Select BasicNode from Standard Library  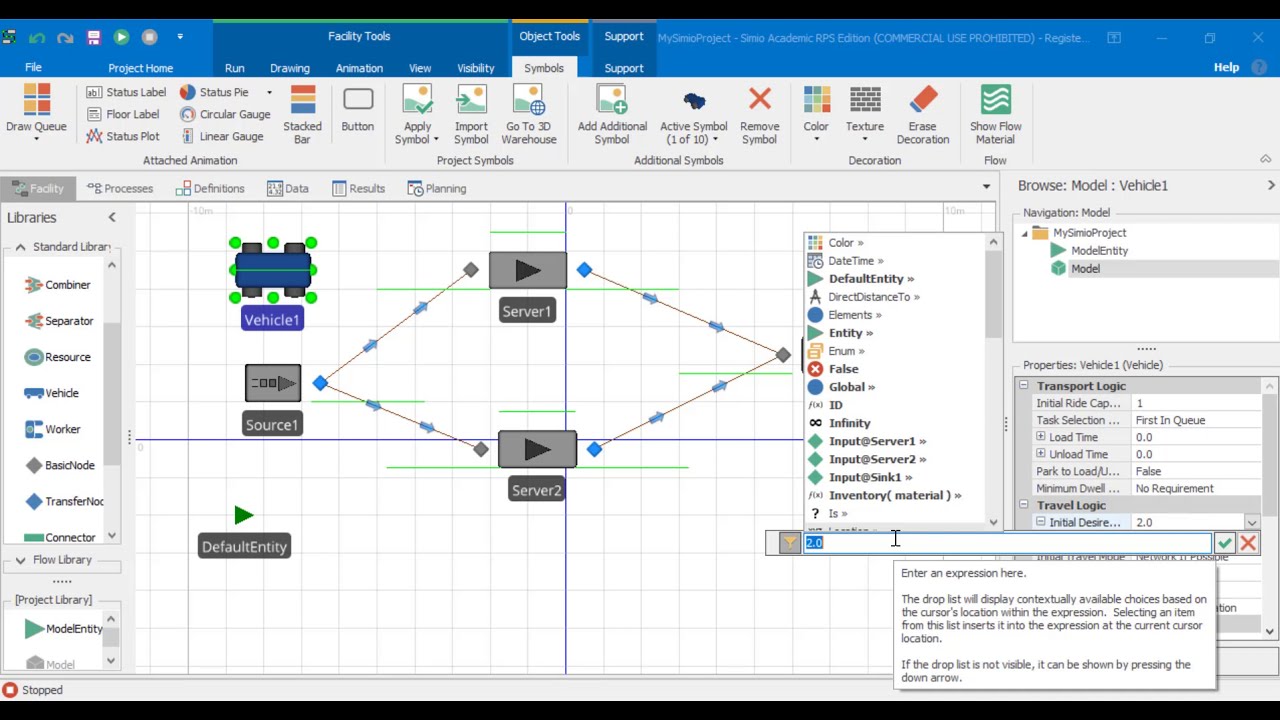(x=60, y=465)
